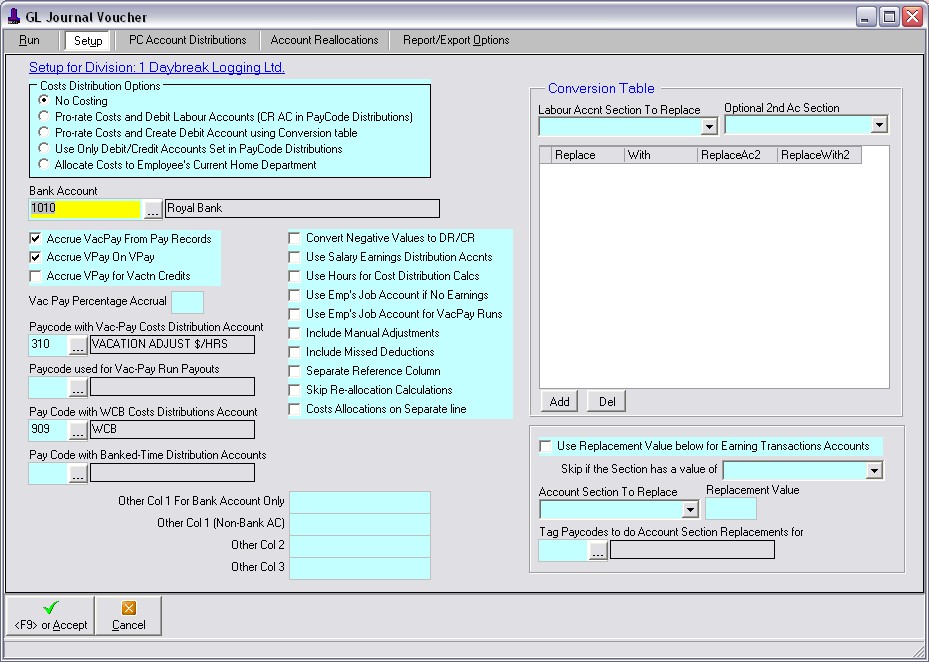Screen dimensions: 929x662
Task: Enable Separate Reference Column
Action: 294,371
